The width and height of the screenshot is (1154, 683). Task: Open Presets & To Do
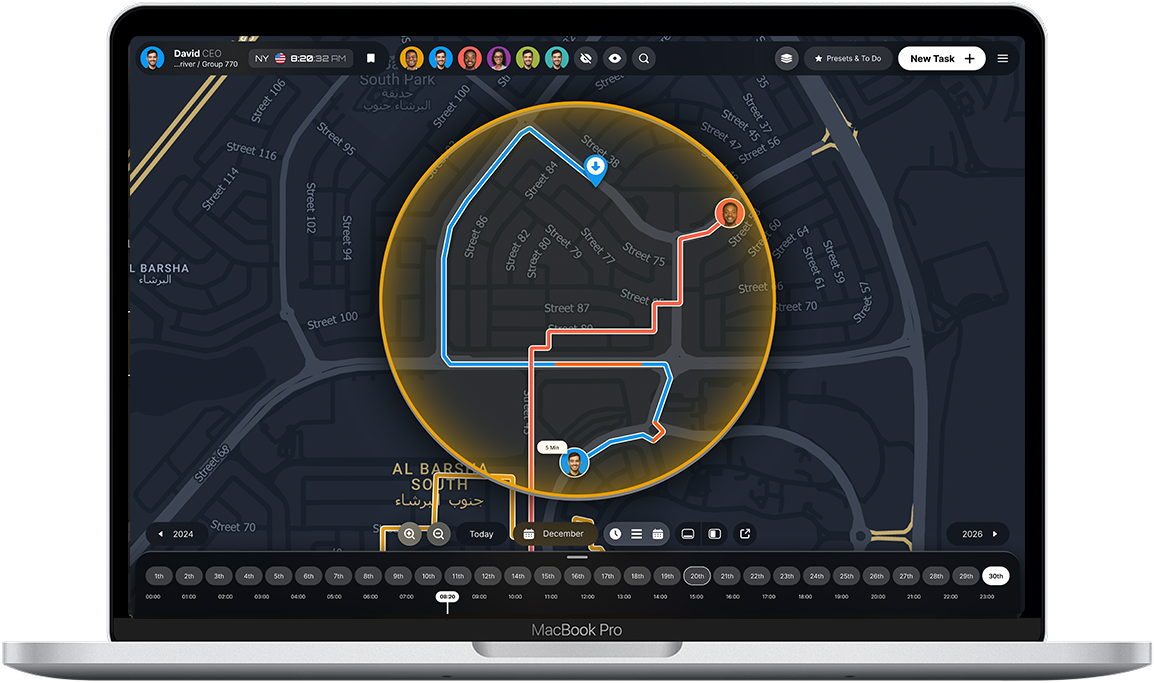pos(848,58)
